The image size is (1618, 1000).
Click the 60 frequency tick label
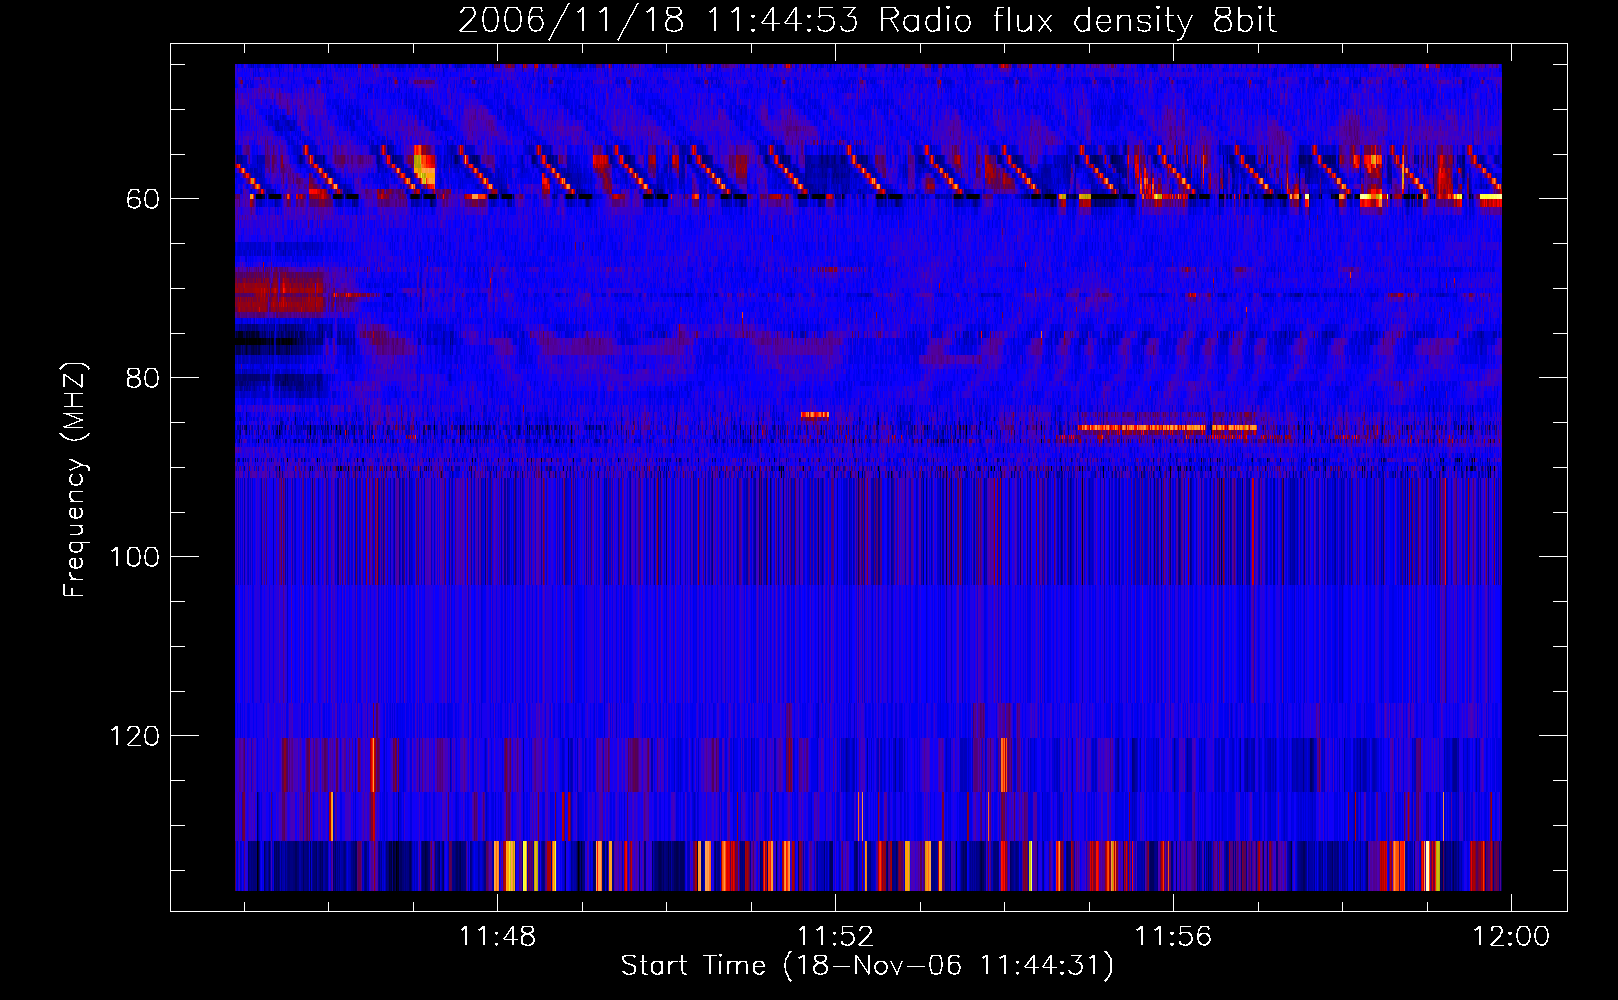click(143, 199)
